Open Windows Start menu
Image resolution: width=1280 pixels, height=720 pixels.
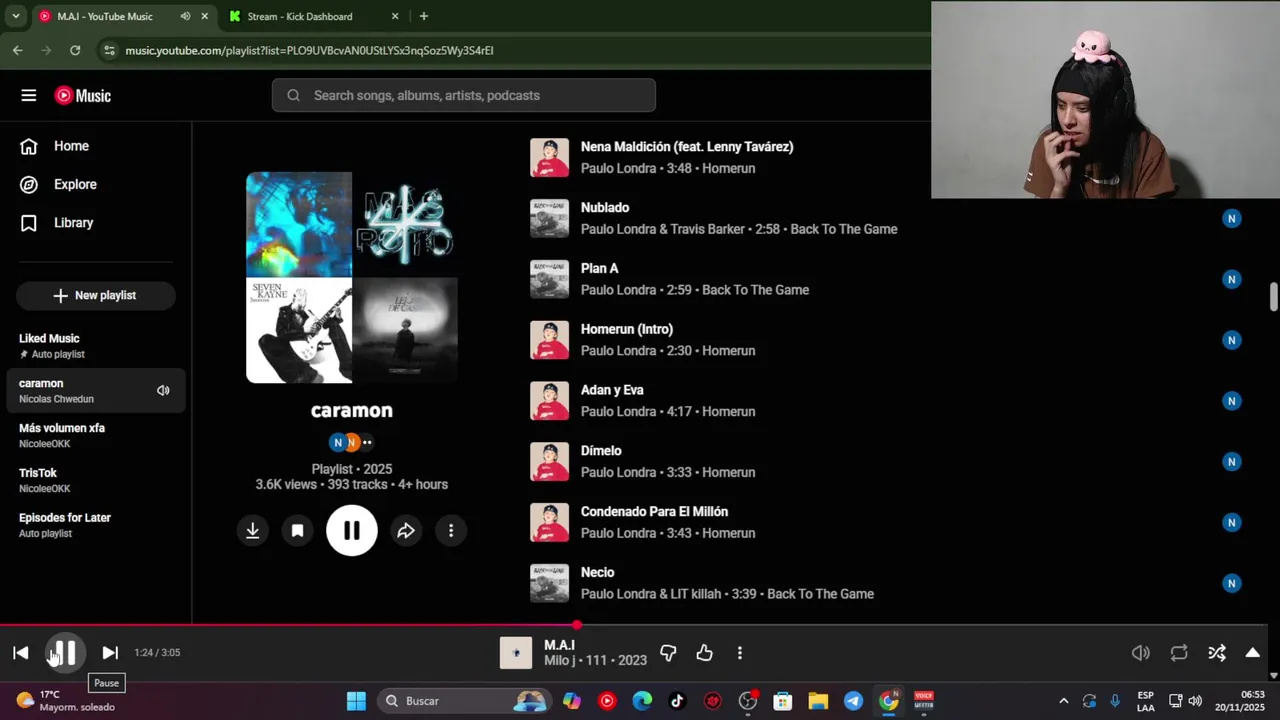356,701
